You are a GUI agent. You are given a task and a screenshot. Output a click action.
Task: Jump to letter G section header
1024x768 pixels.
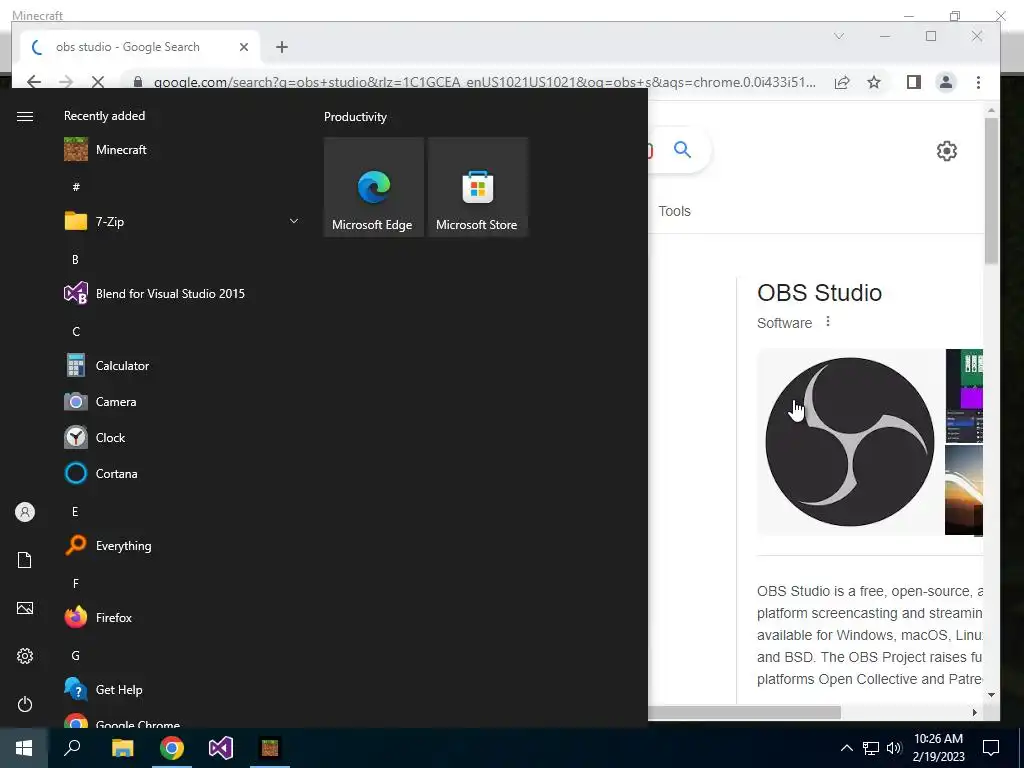[76, 656]
